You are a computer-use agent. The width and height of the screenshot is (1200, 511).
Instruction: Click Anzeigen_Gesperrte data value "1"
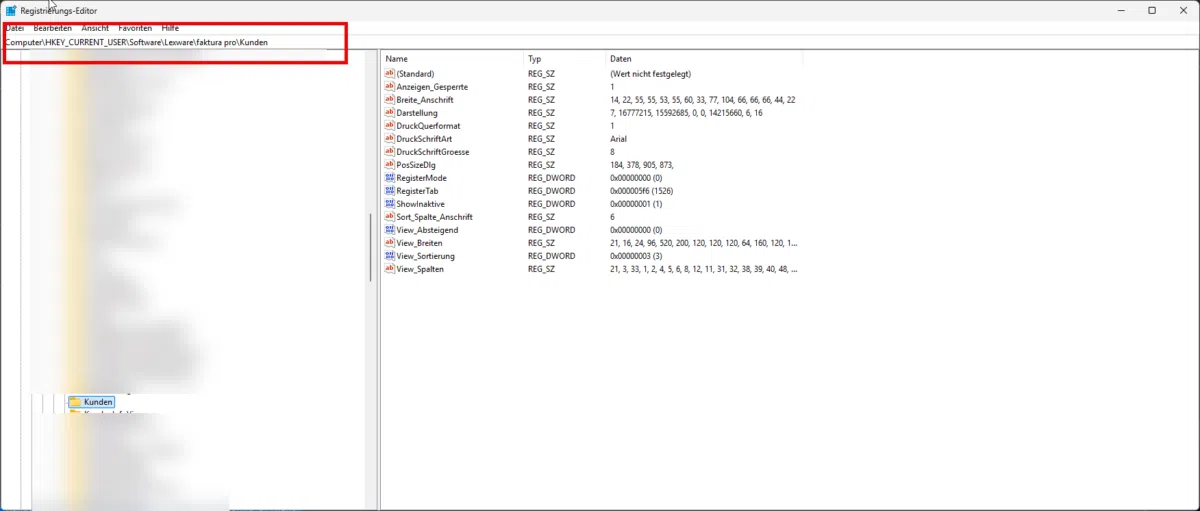[x=613, y=87]
